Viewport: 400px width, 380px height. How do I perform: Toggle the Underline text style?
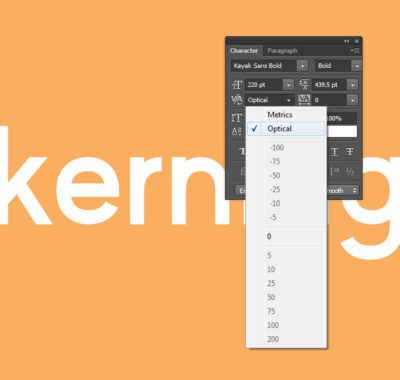(335, 152)
